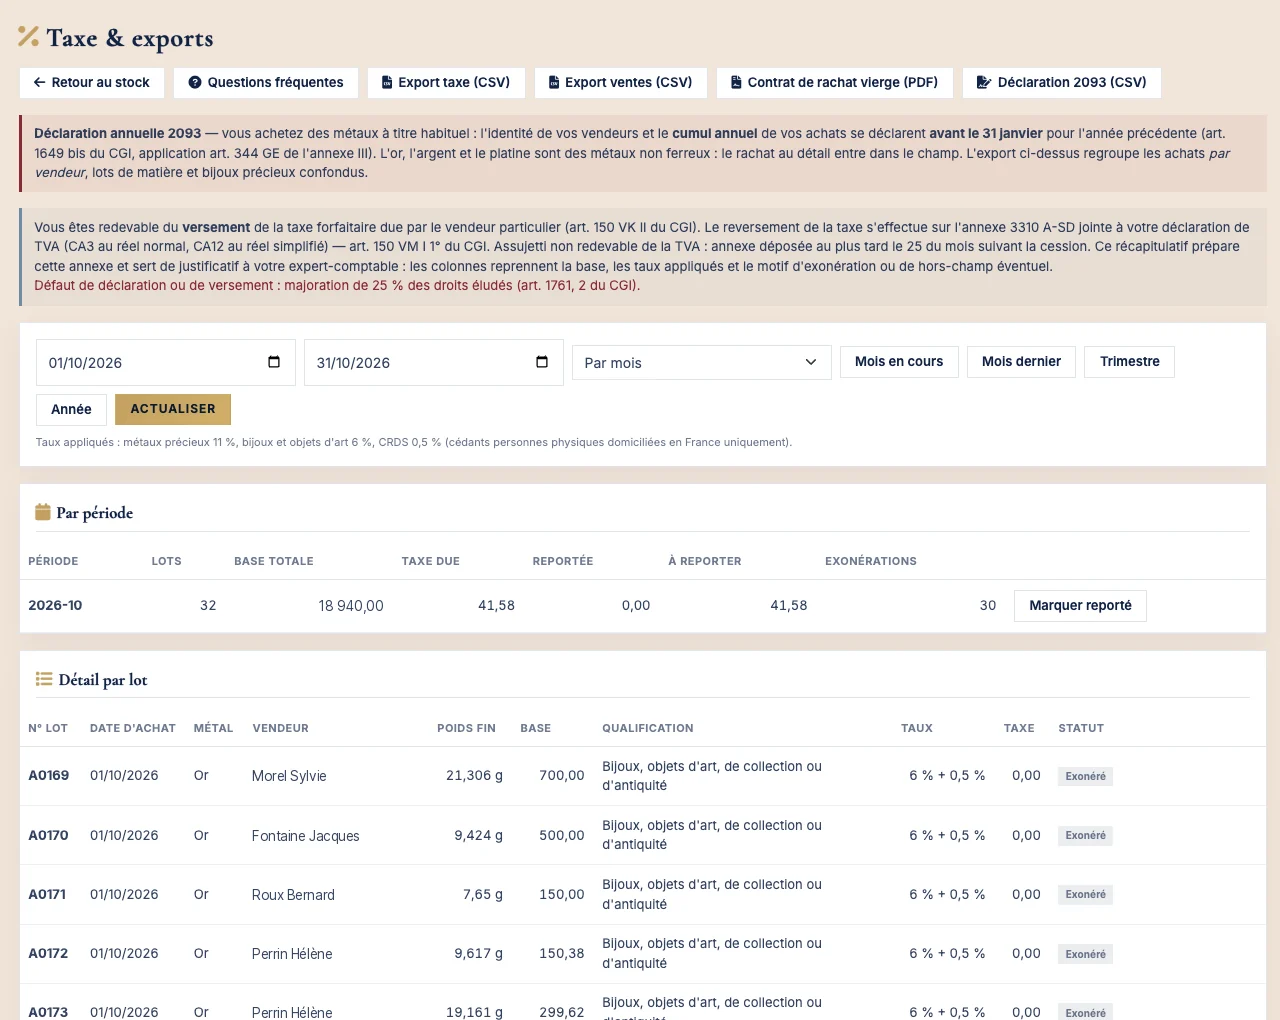Click the ACTUALISER button

click(x=173, y=410)
